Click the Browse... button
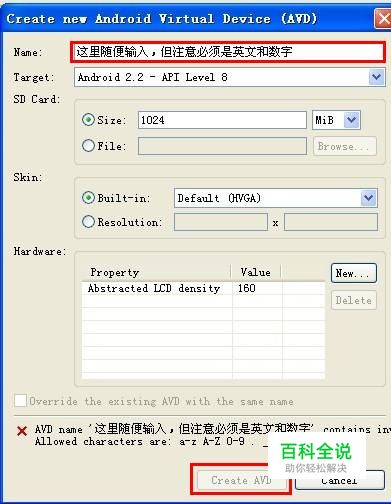Viewport: 391px width, 504px height. click(x=345, y=146)
